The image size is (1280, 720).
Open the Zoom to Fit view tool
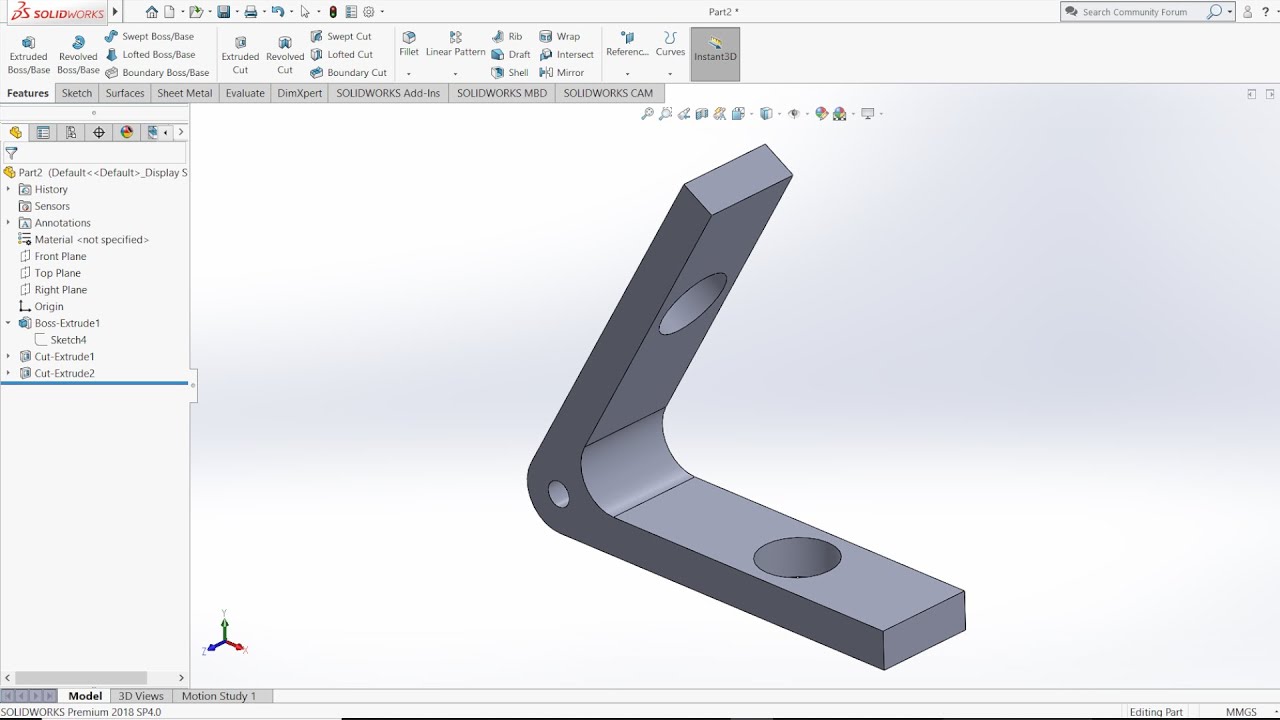click(x=647, y=114)
